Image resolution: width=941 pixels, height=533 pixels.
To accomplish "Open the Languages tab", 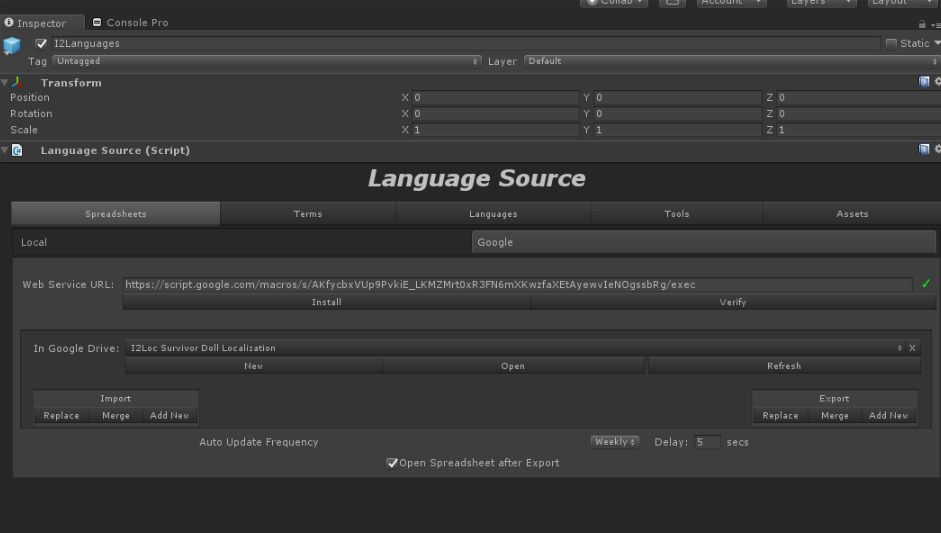I will pyautogui.click(x=493, y=214).
